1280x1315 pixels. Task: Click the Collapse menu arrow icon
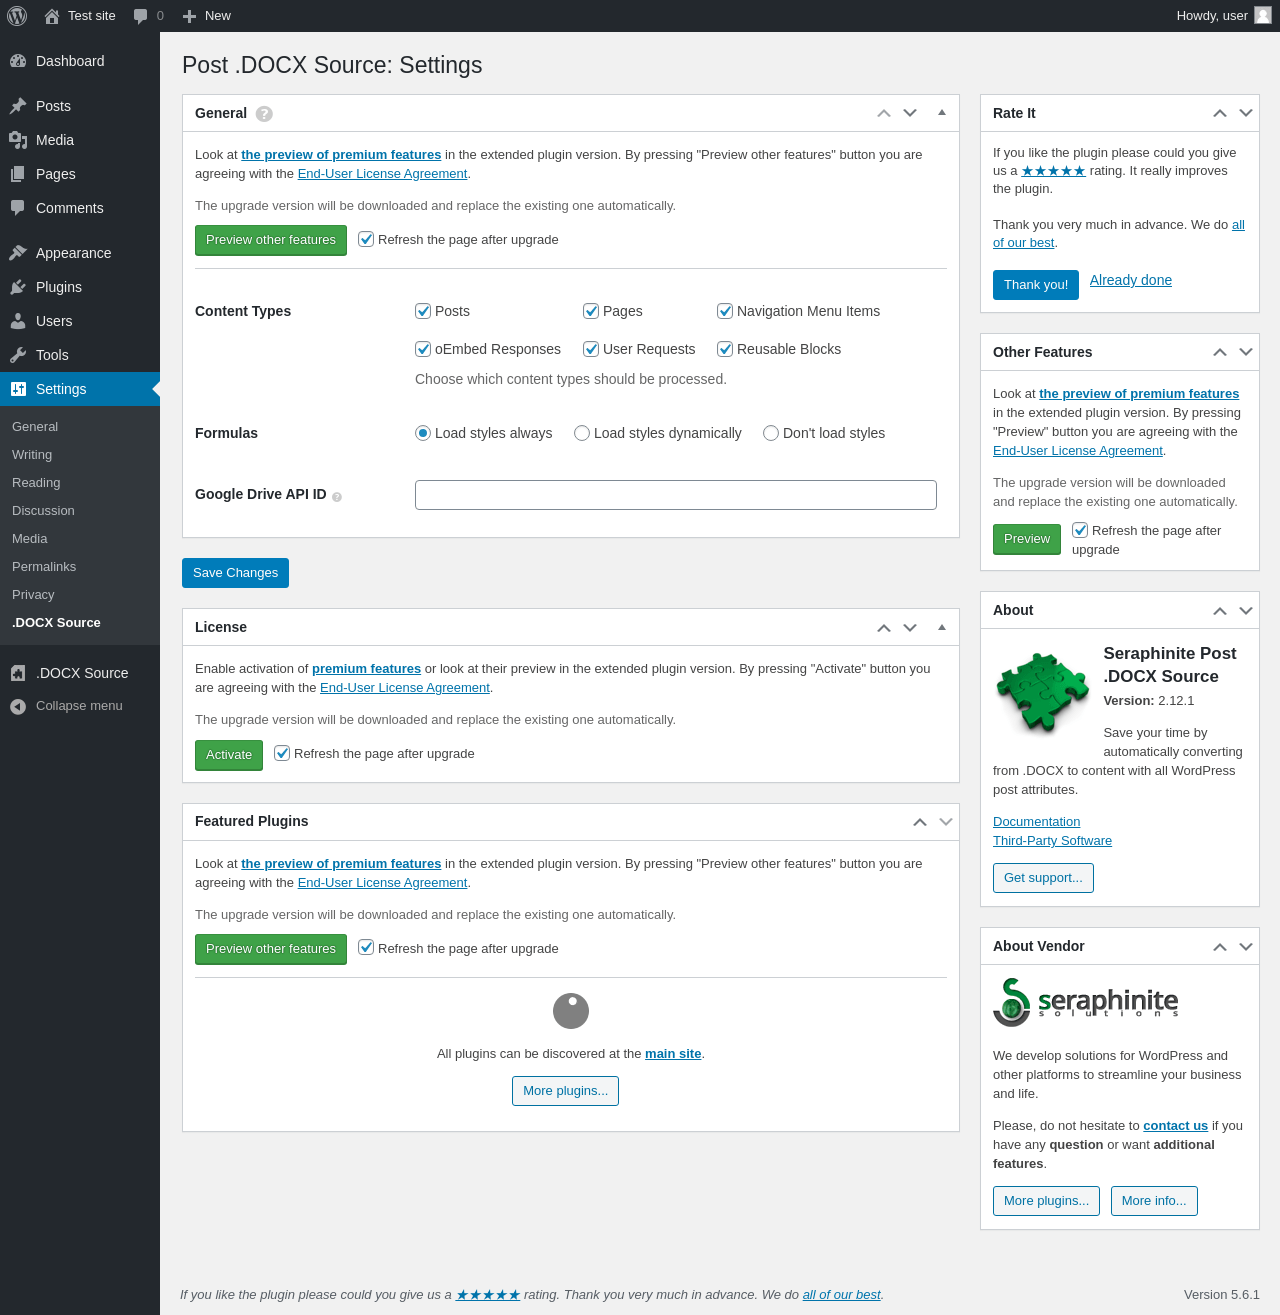click(x=18, y=707)
